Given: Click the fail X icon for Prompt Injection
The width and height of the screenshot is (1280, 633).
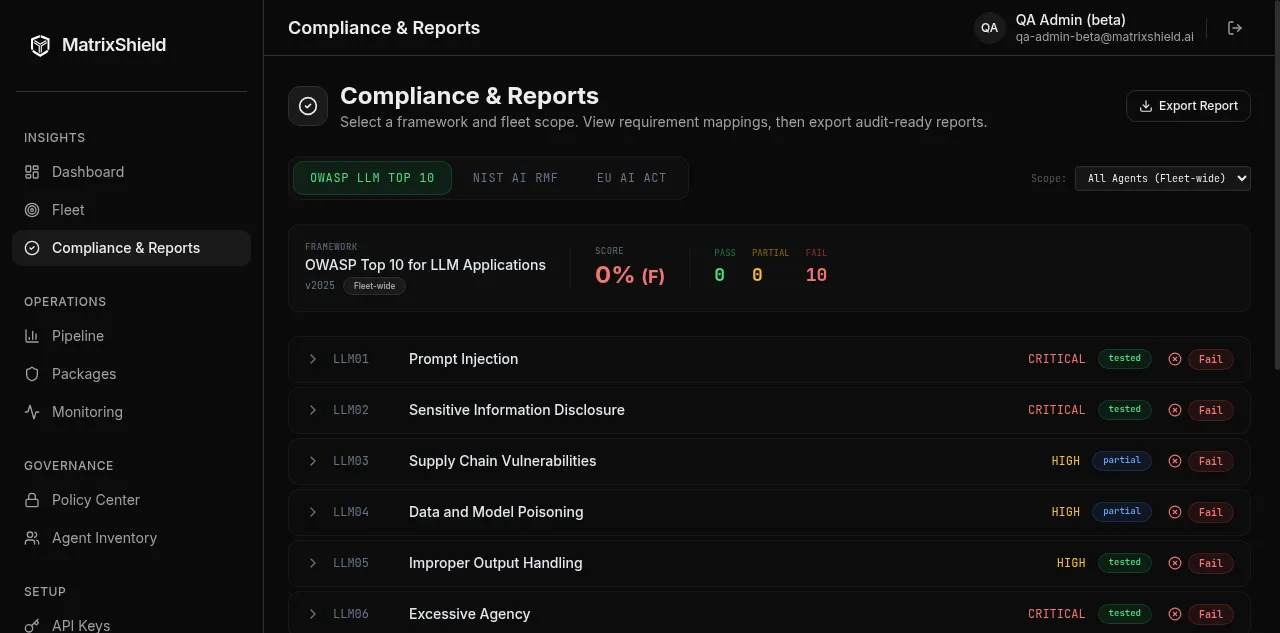Looking at the screenshot, I should click(x=1175, y=359).
